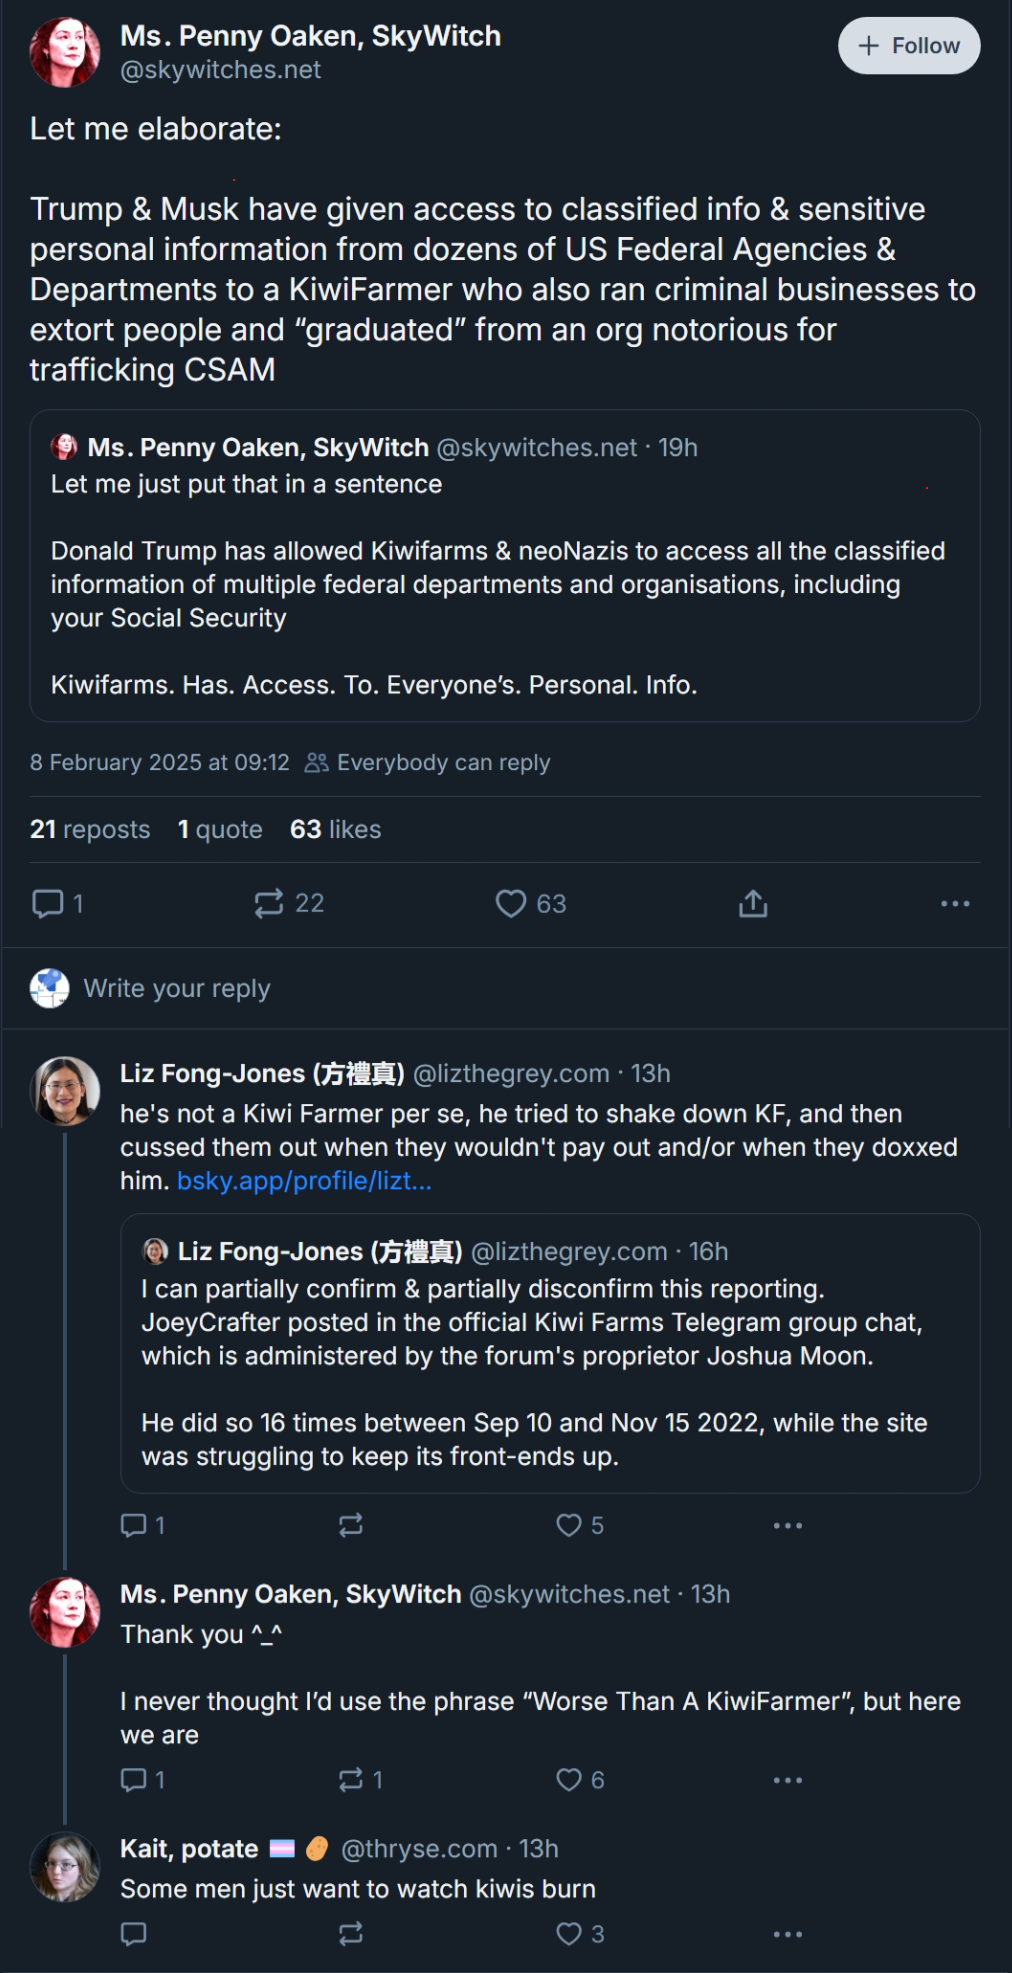Repost the "Thank you ^_^" reply
This screenshot has width=1012, height=1973.
pos(351,1780)
